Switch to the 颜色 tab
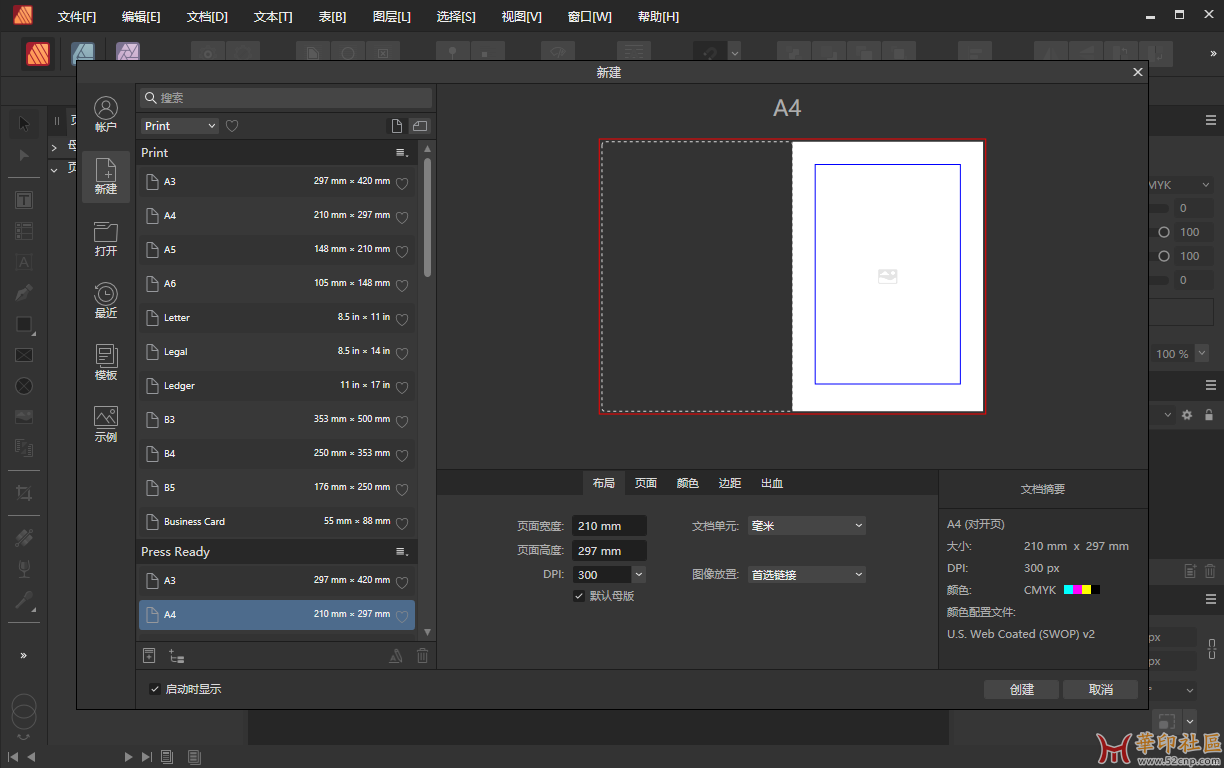The width and height of the screenshot is (1224, 768). click(688, 483)
